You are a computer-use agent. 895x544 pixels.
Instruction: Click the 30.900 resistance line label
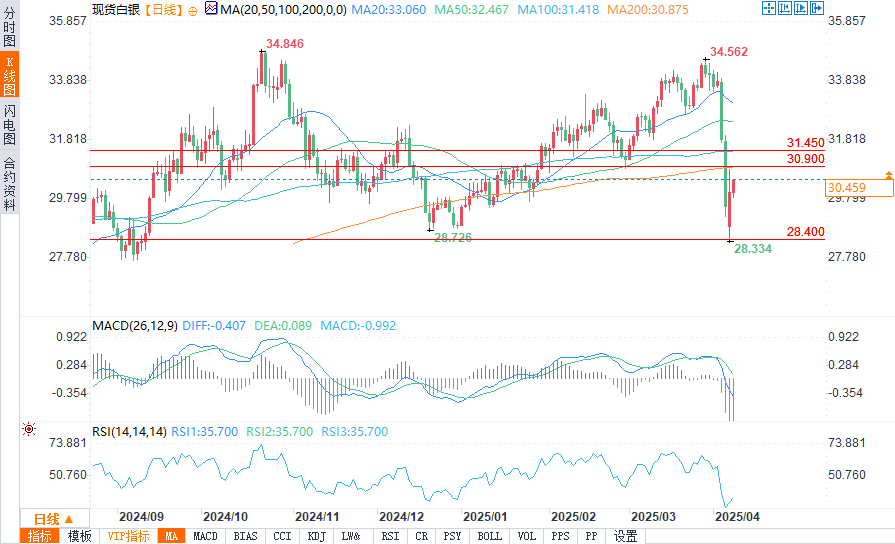[805, 159]
